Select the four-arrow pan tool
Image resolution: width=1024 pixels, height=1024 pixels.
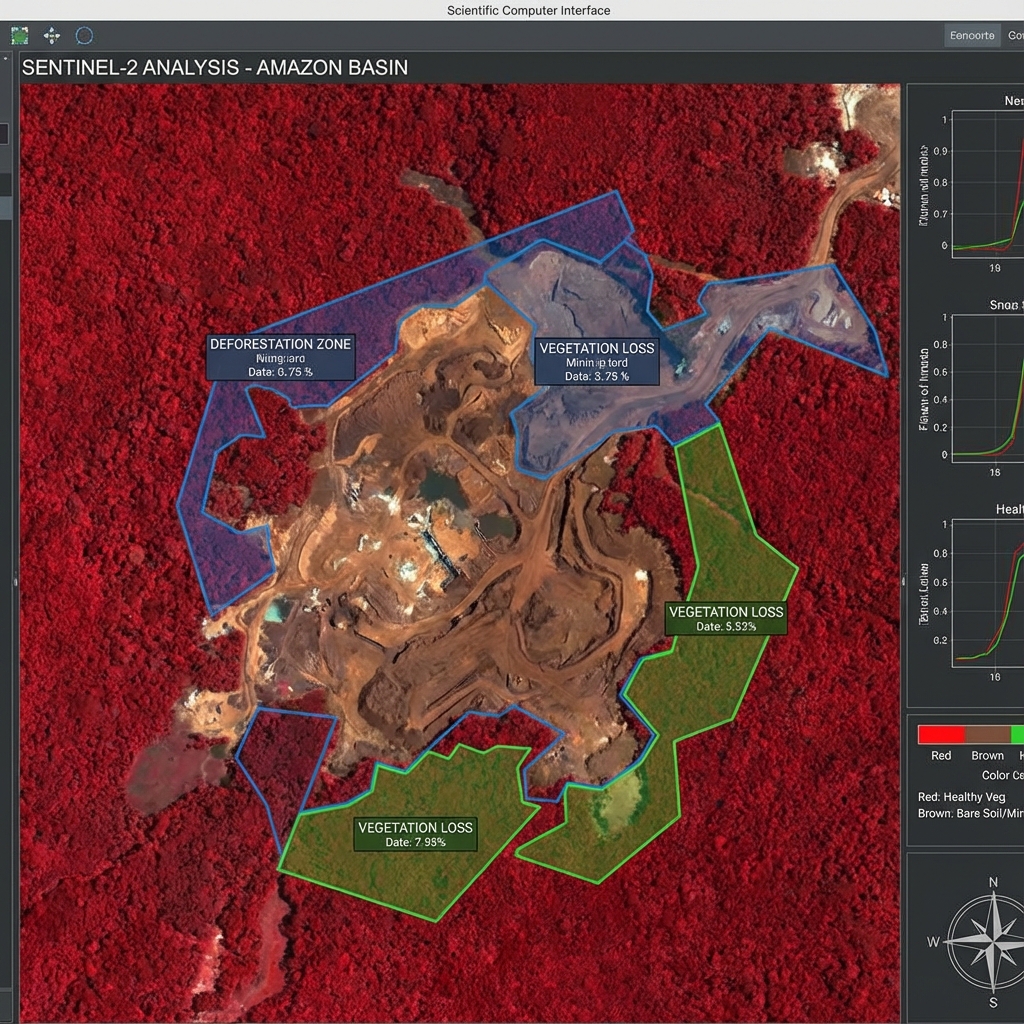(52, 36)
